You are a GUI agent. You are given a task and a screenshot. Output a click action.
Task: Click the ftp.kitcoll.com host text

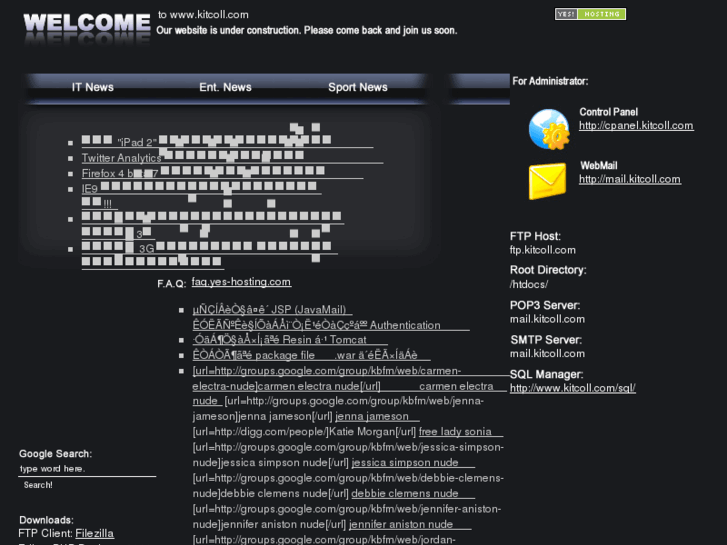tap(542, 250)
